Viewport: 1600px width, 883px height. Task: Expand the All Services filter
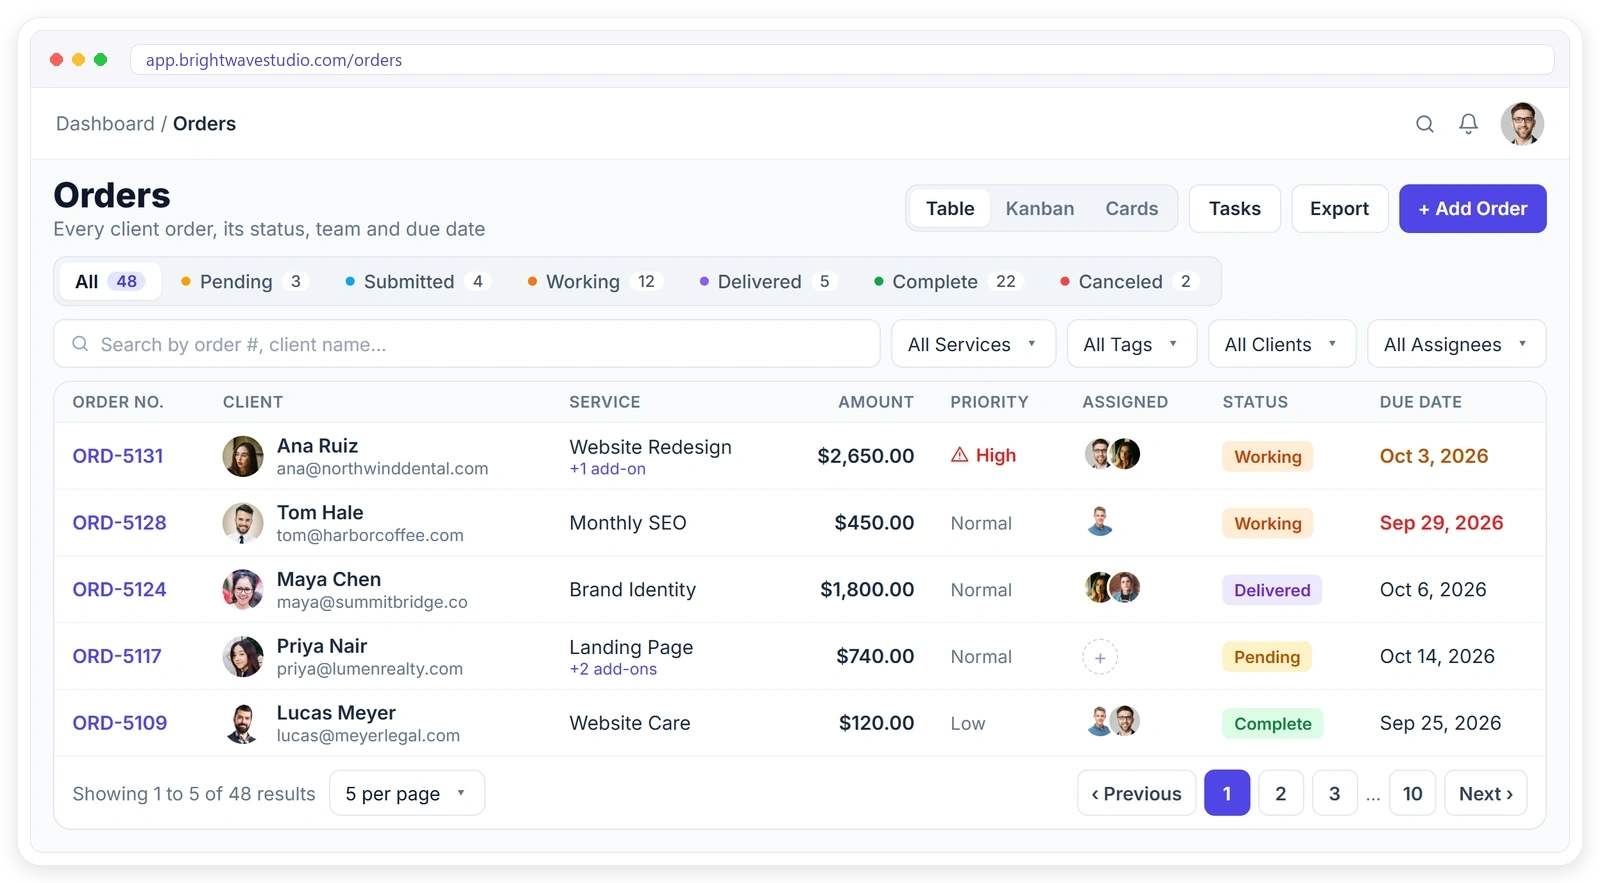click(973, 344)
